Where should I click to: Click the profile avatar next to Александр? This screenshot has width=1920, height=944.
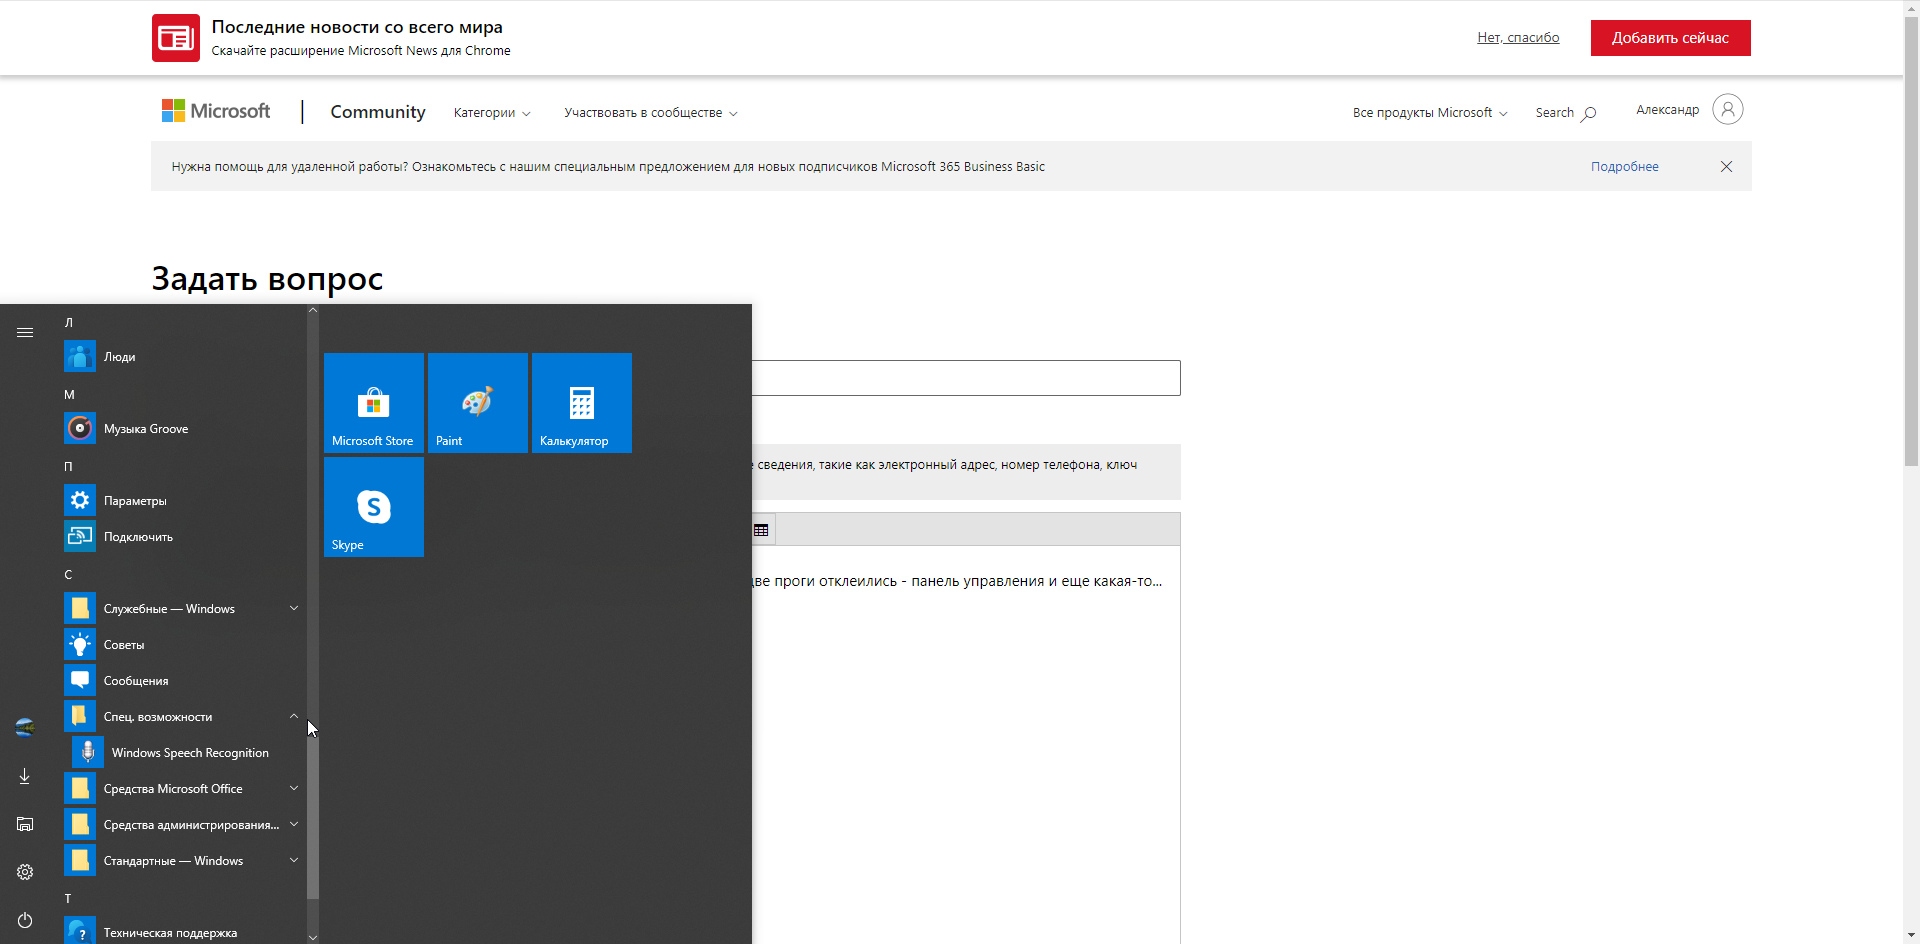[x=1728, y=109]
